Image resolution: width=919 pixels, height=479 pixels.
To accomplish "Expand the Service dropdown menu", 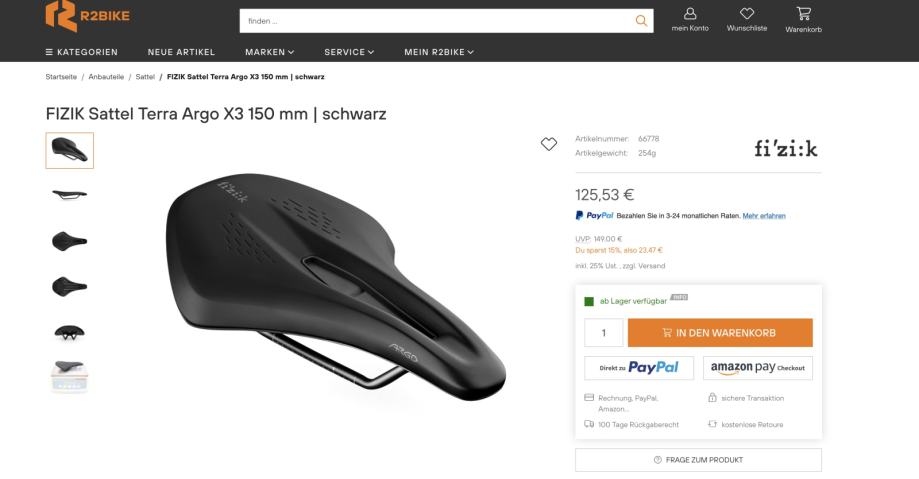I will [348, 52].
